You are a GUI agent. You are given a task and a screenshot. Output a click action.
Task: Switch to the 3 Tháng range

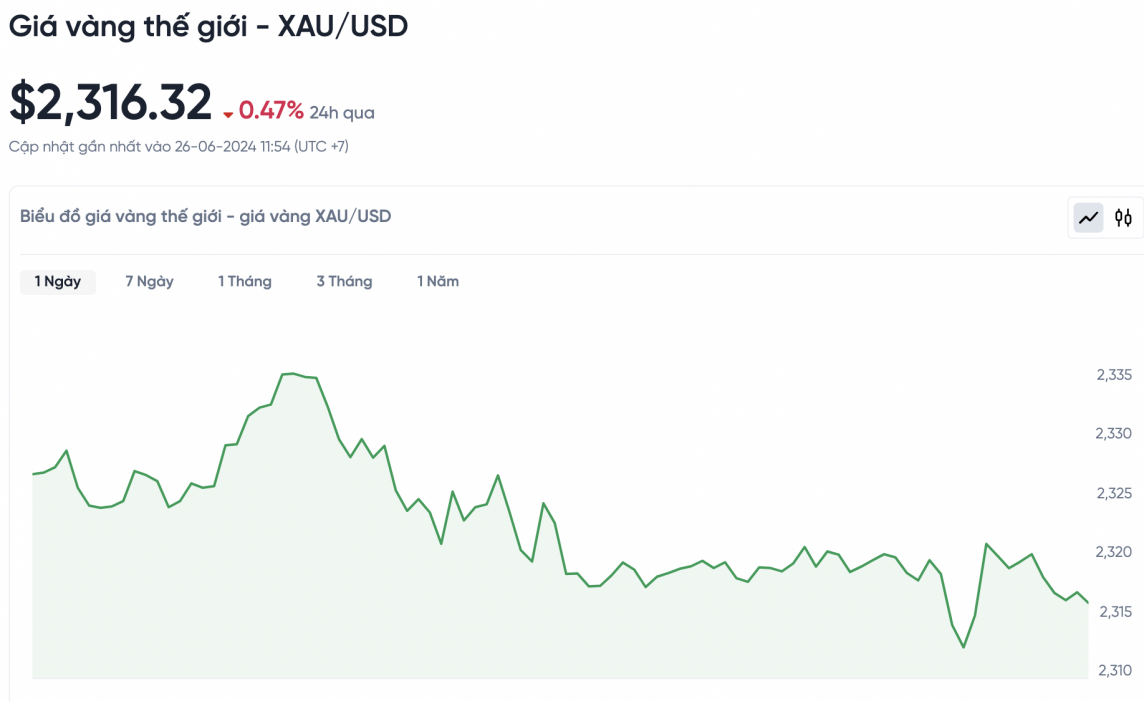(x=344, y=281)
